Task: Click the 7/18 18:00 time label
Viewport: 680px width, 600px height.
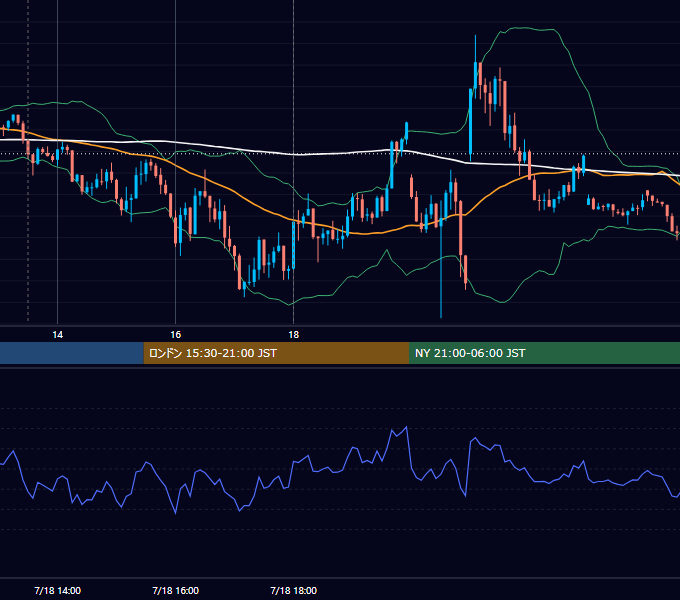Action: pyautogui.click(x=294, y=590)
